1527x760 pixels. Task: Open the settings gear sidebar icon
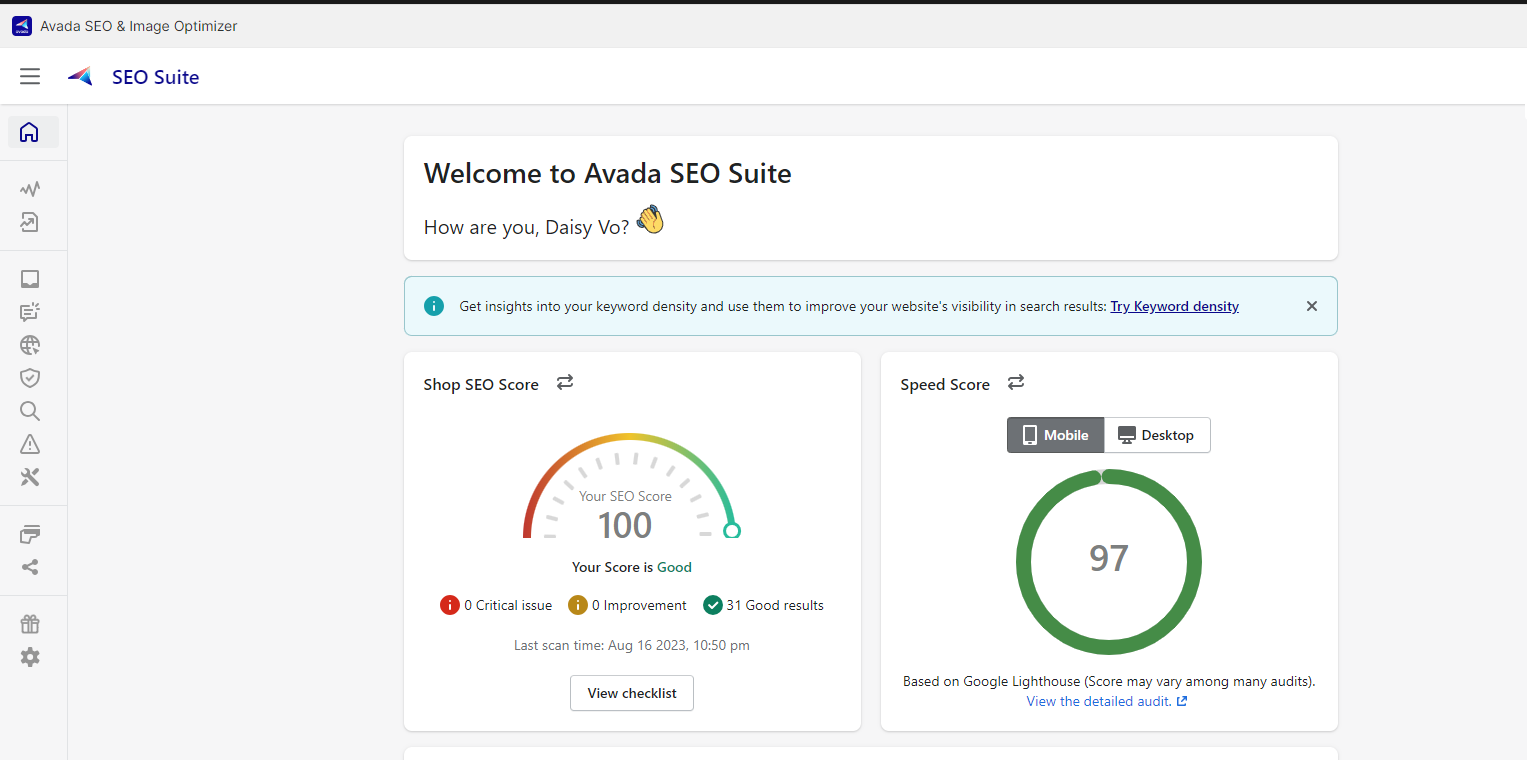(x=30, y=657)
